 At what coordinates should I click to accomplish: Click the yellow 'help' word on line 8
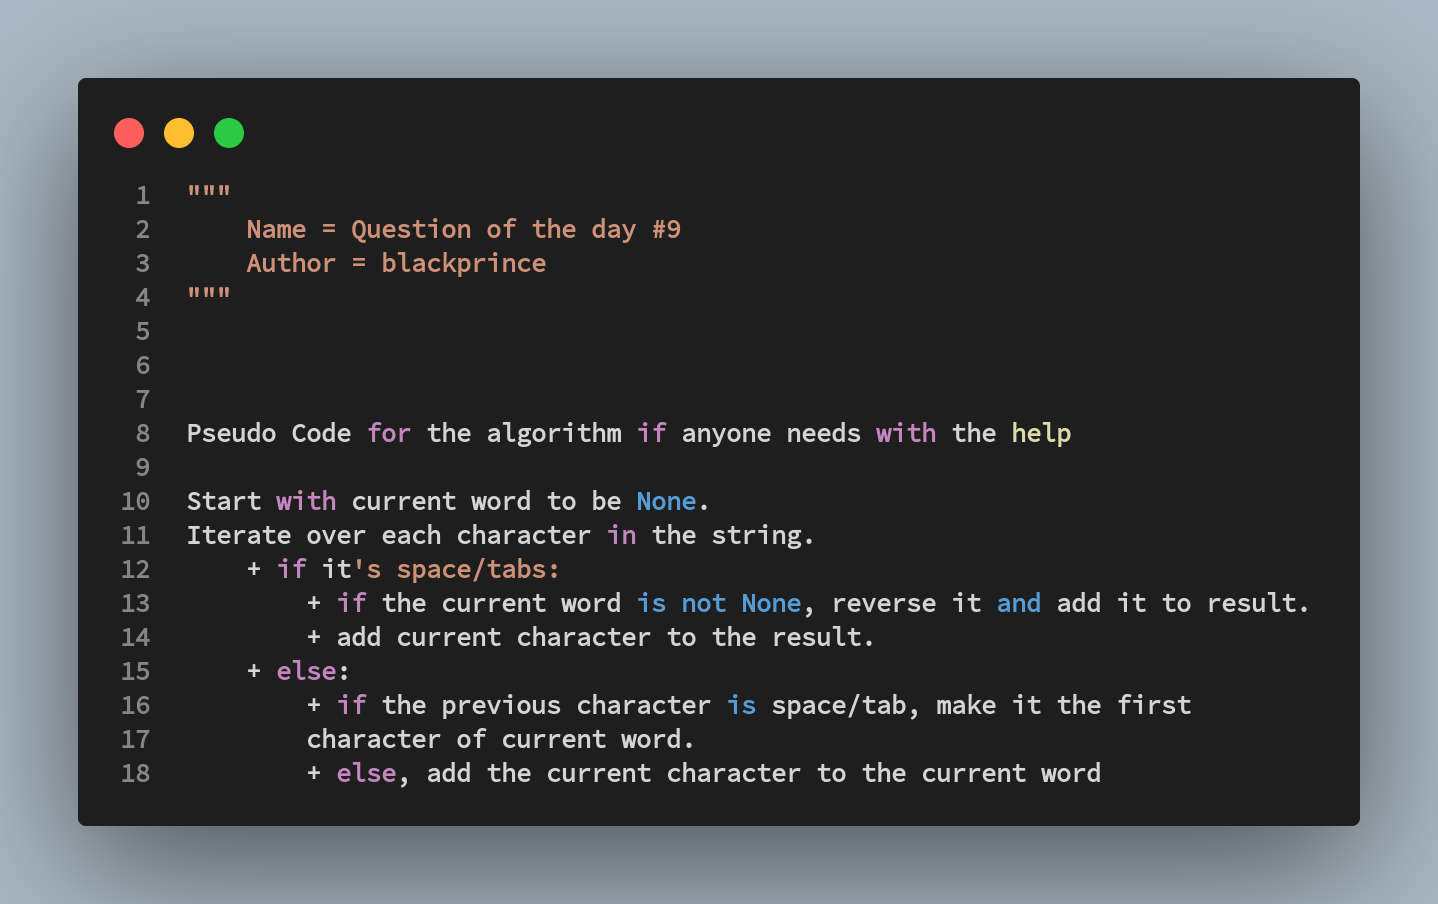pyautogui.click(x=1041, y=433)
